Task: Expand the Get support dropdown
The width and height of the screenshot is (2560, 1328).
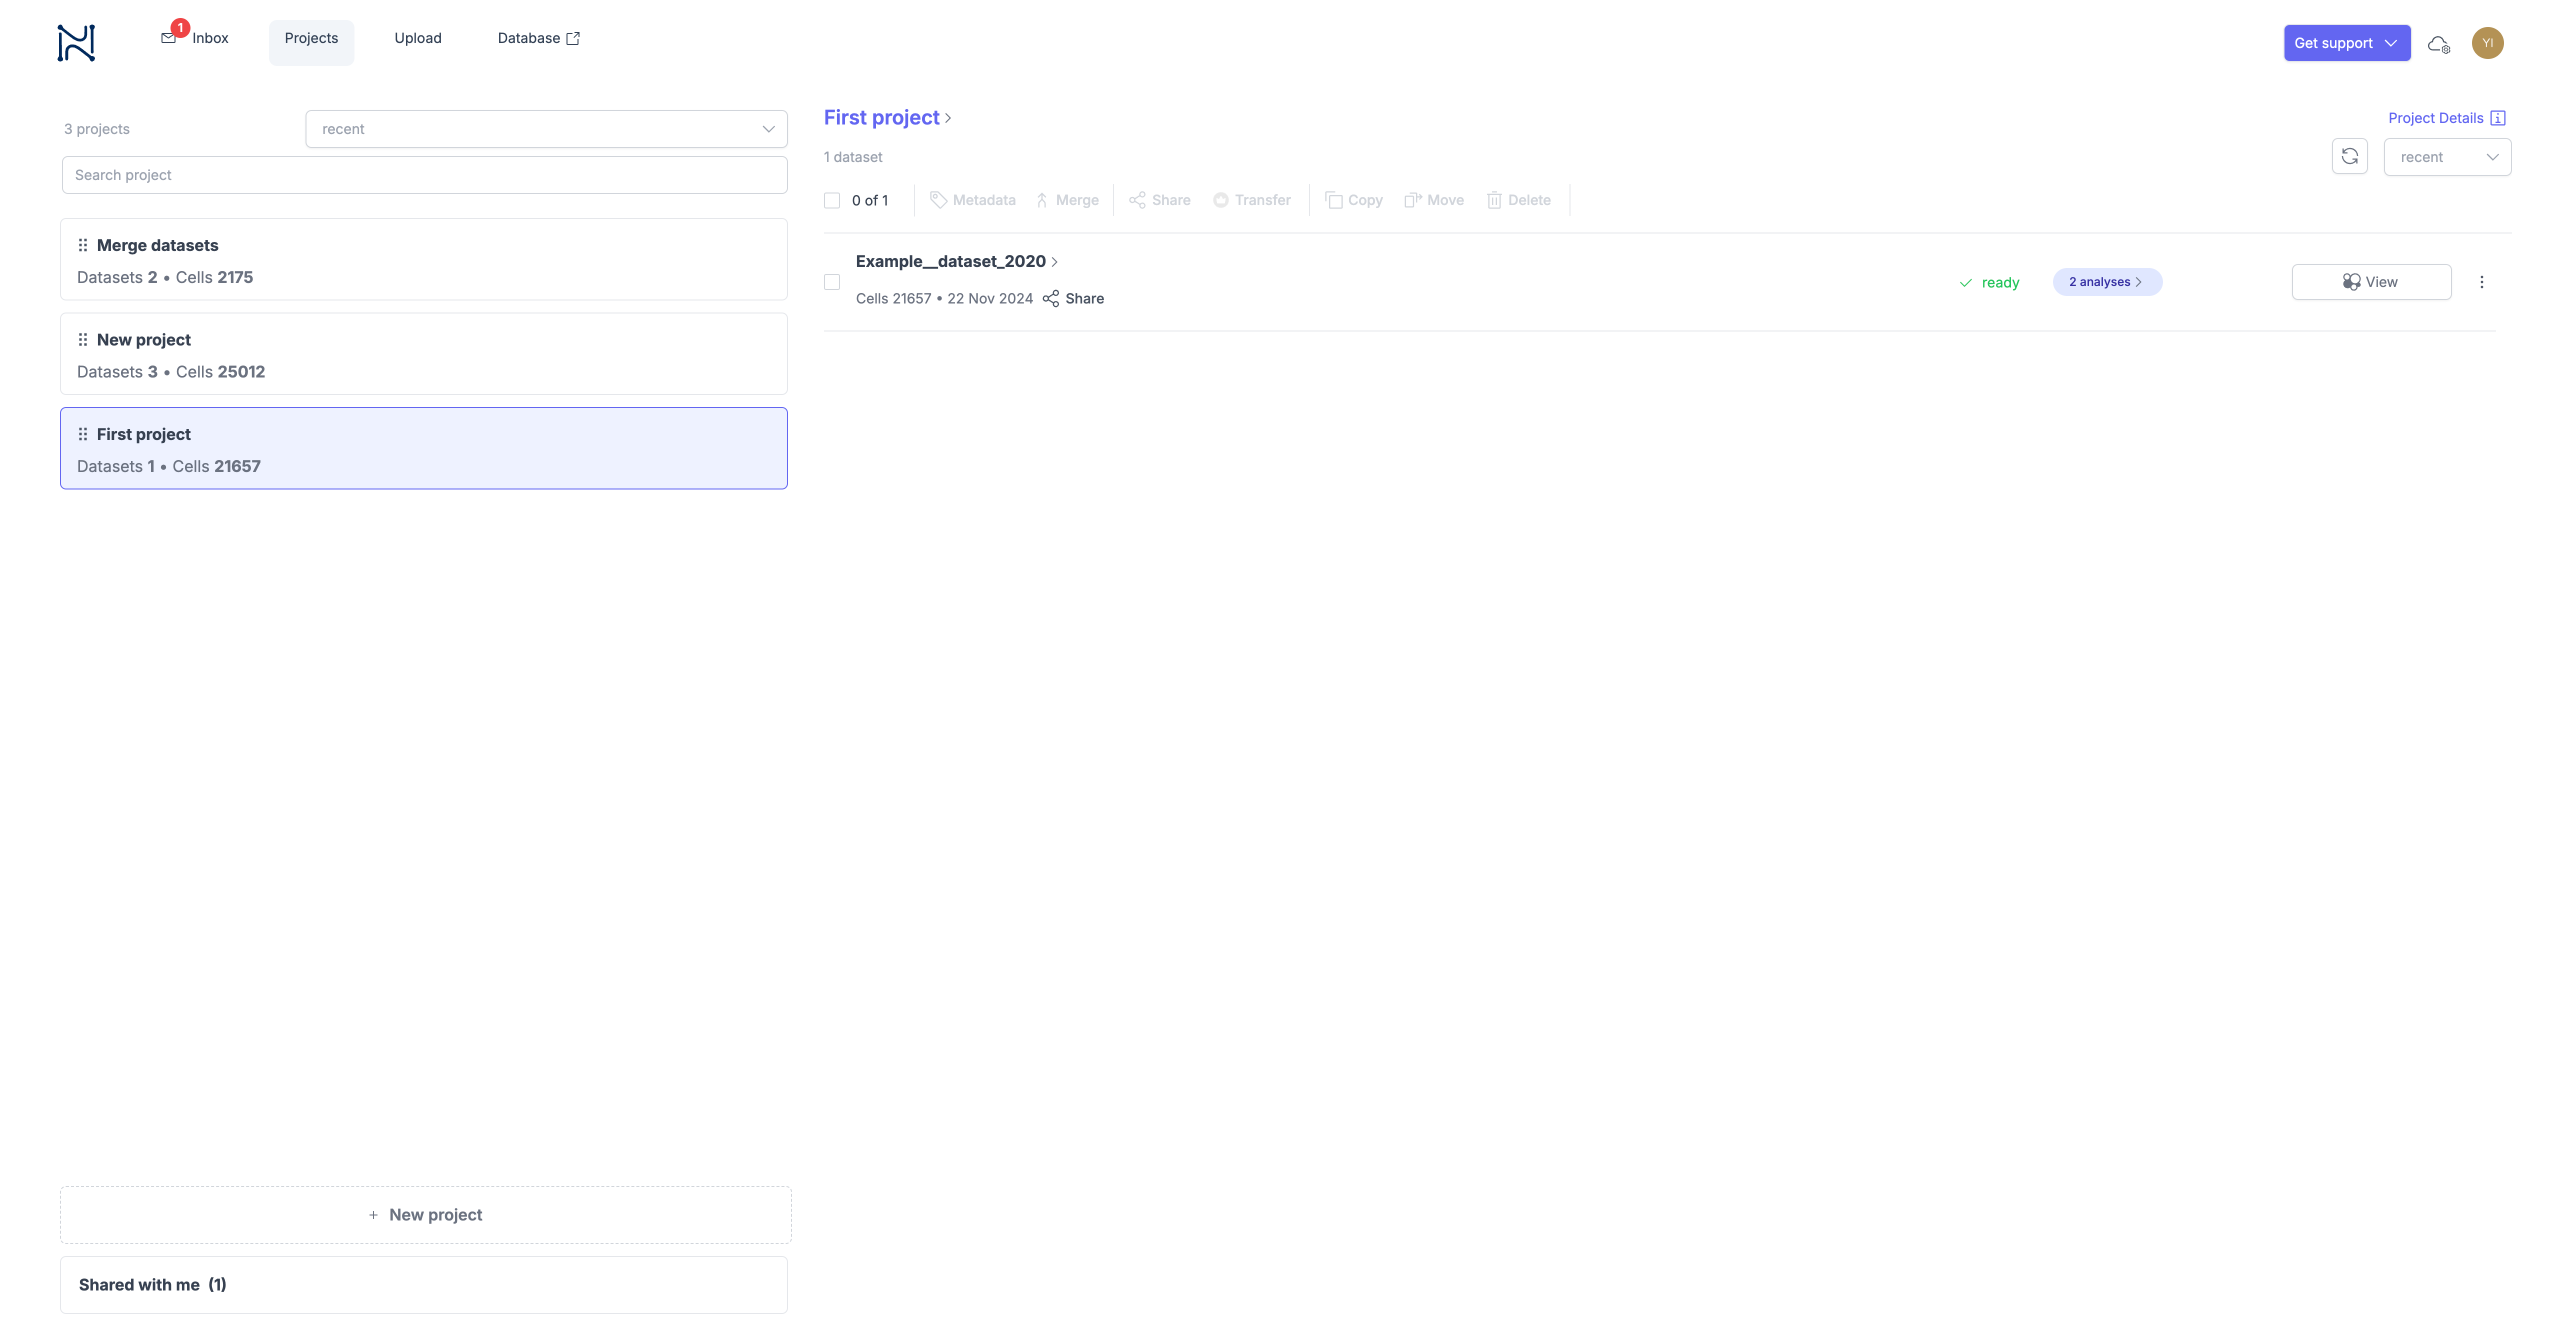Action: tap(2346, 43)
